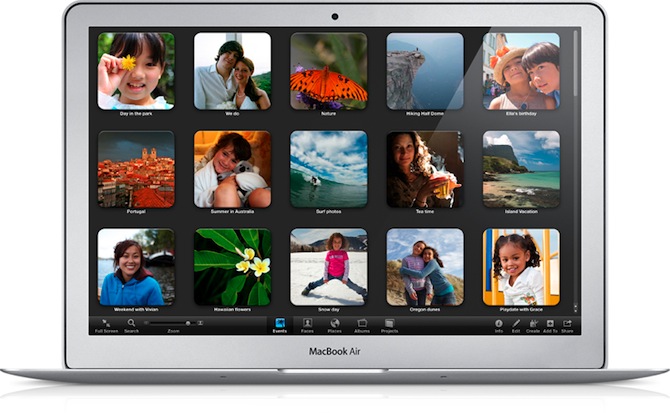Click the 'Weekend with Vivian' title text
The image size is (670, 413).
(136, 309)
